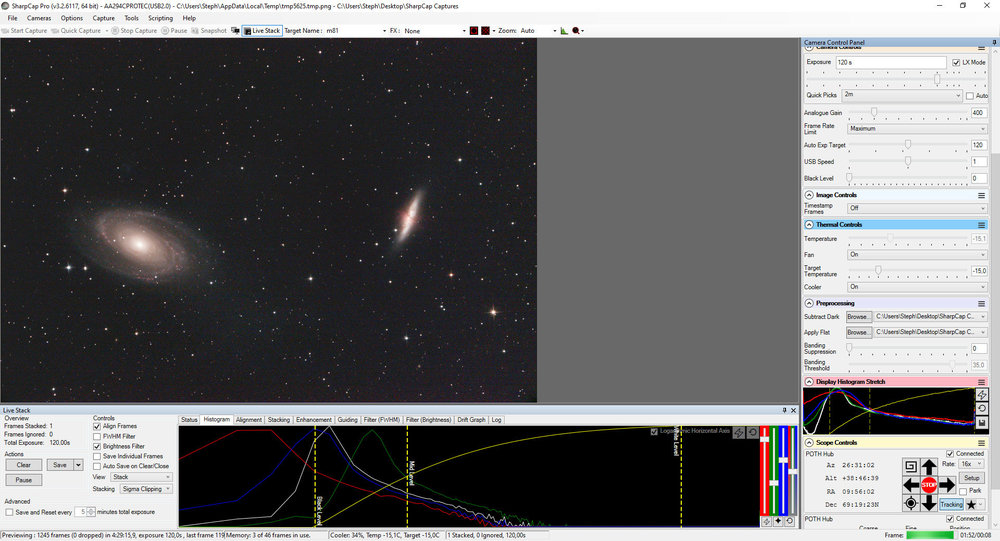
Task: Enable the Save and Reset every checkbox
Action: 9,512
